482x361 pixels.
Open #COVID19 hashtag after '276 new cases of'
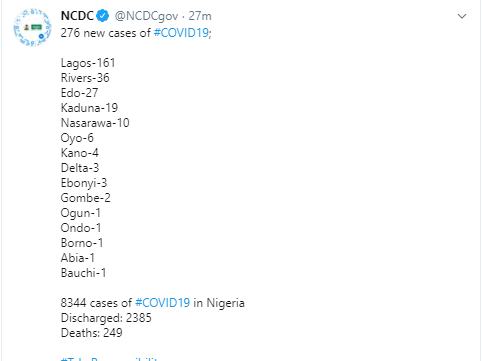pos(181,33)
